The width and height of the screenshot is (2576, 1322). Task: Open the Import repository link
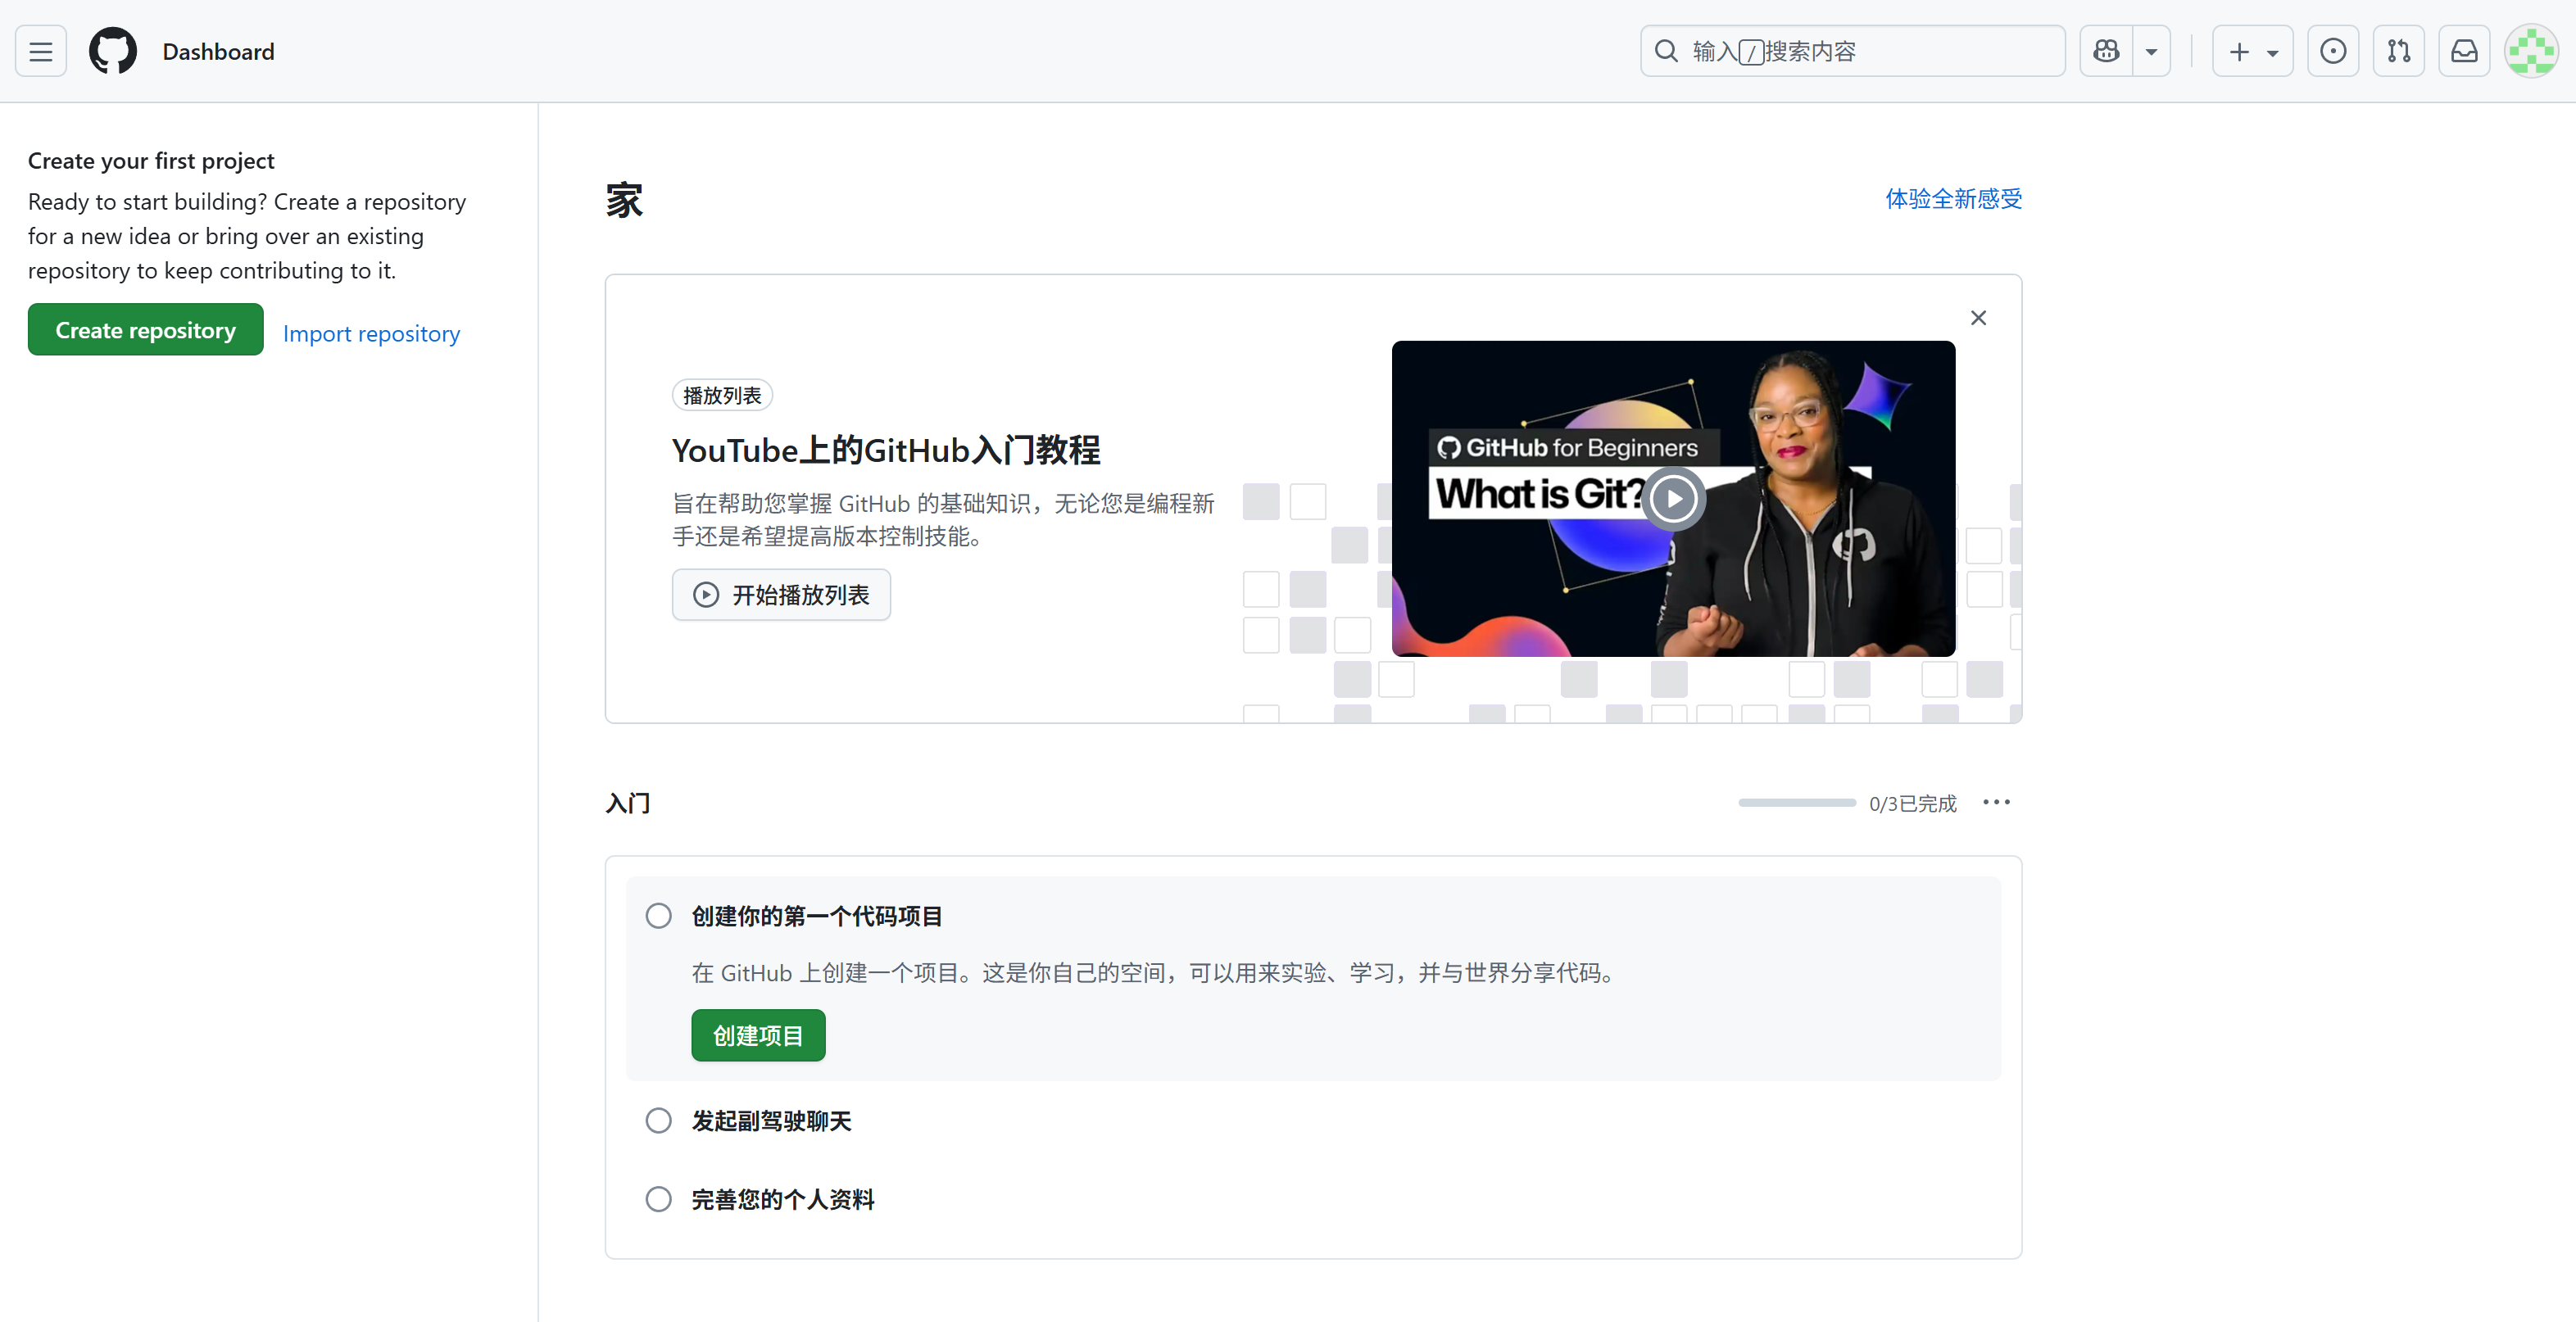371,333
